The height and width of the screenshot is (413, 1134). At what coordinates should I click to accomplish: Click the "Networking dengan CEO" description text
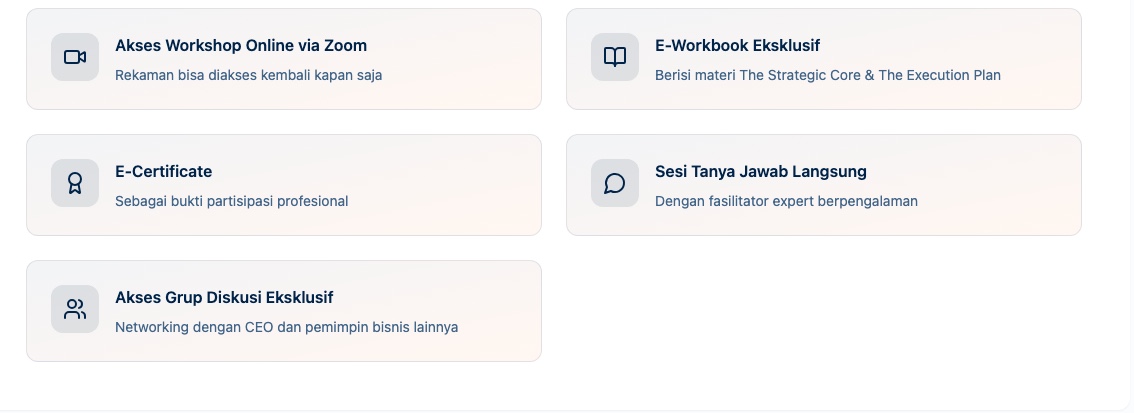tap(286, 327)
